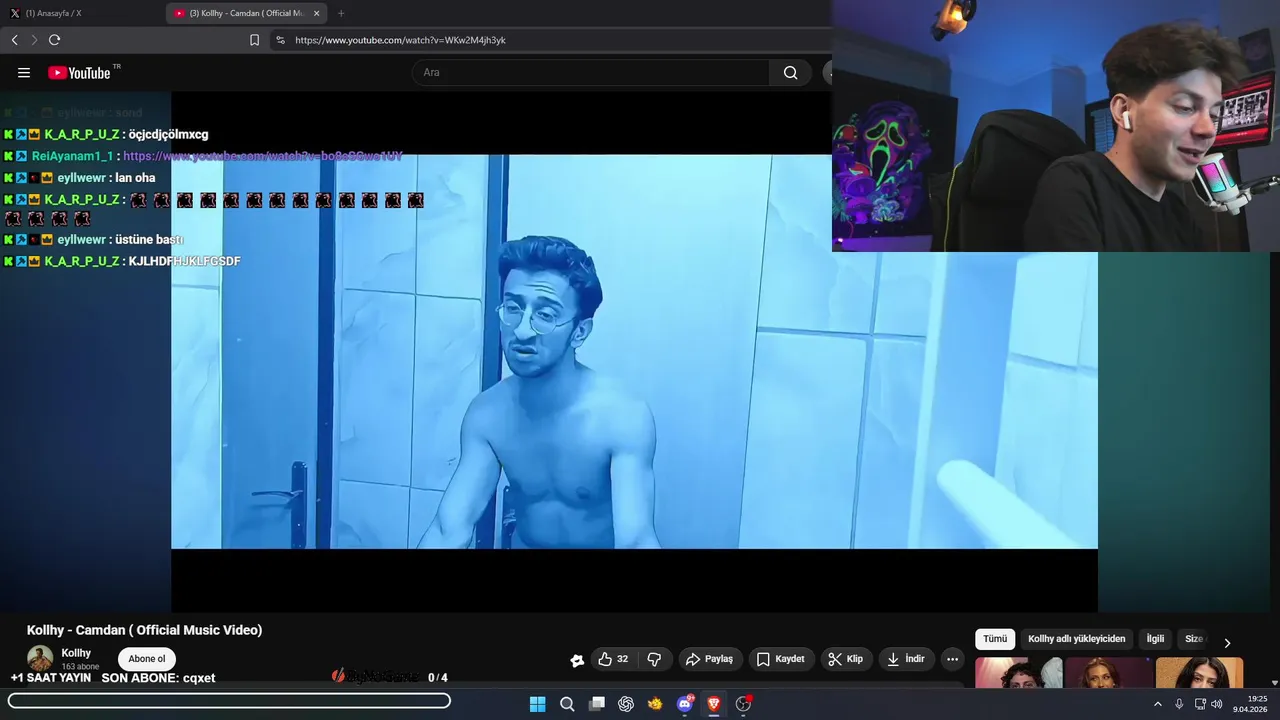
Task: Open a new browser tab
Action: click(x=341, y=13)
